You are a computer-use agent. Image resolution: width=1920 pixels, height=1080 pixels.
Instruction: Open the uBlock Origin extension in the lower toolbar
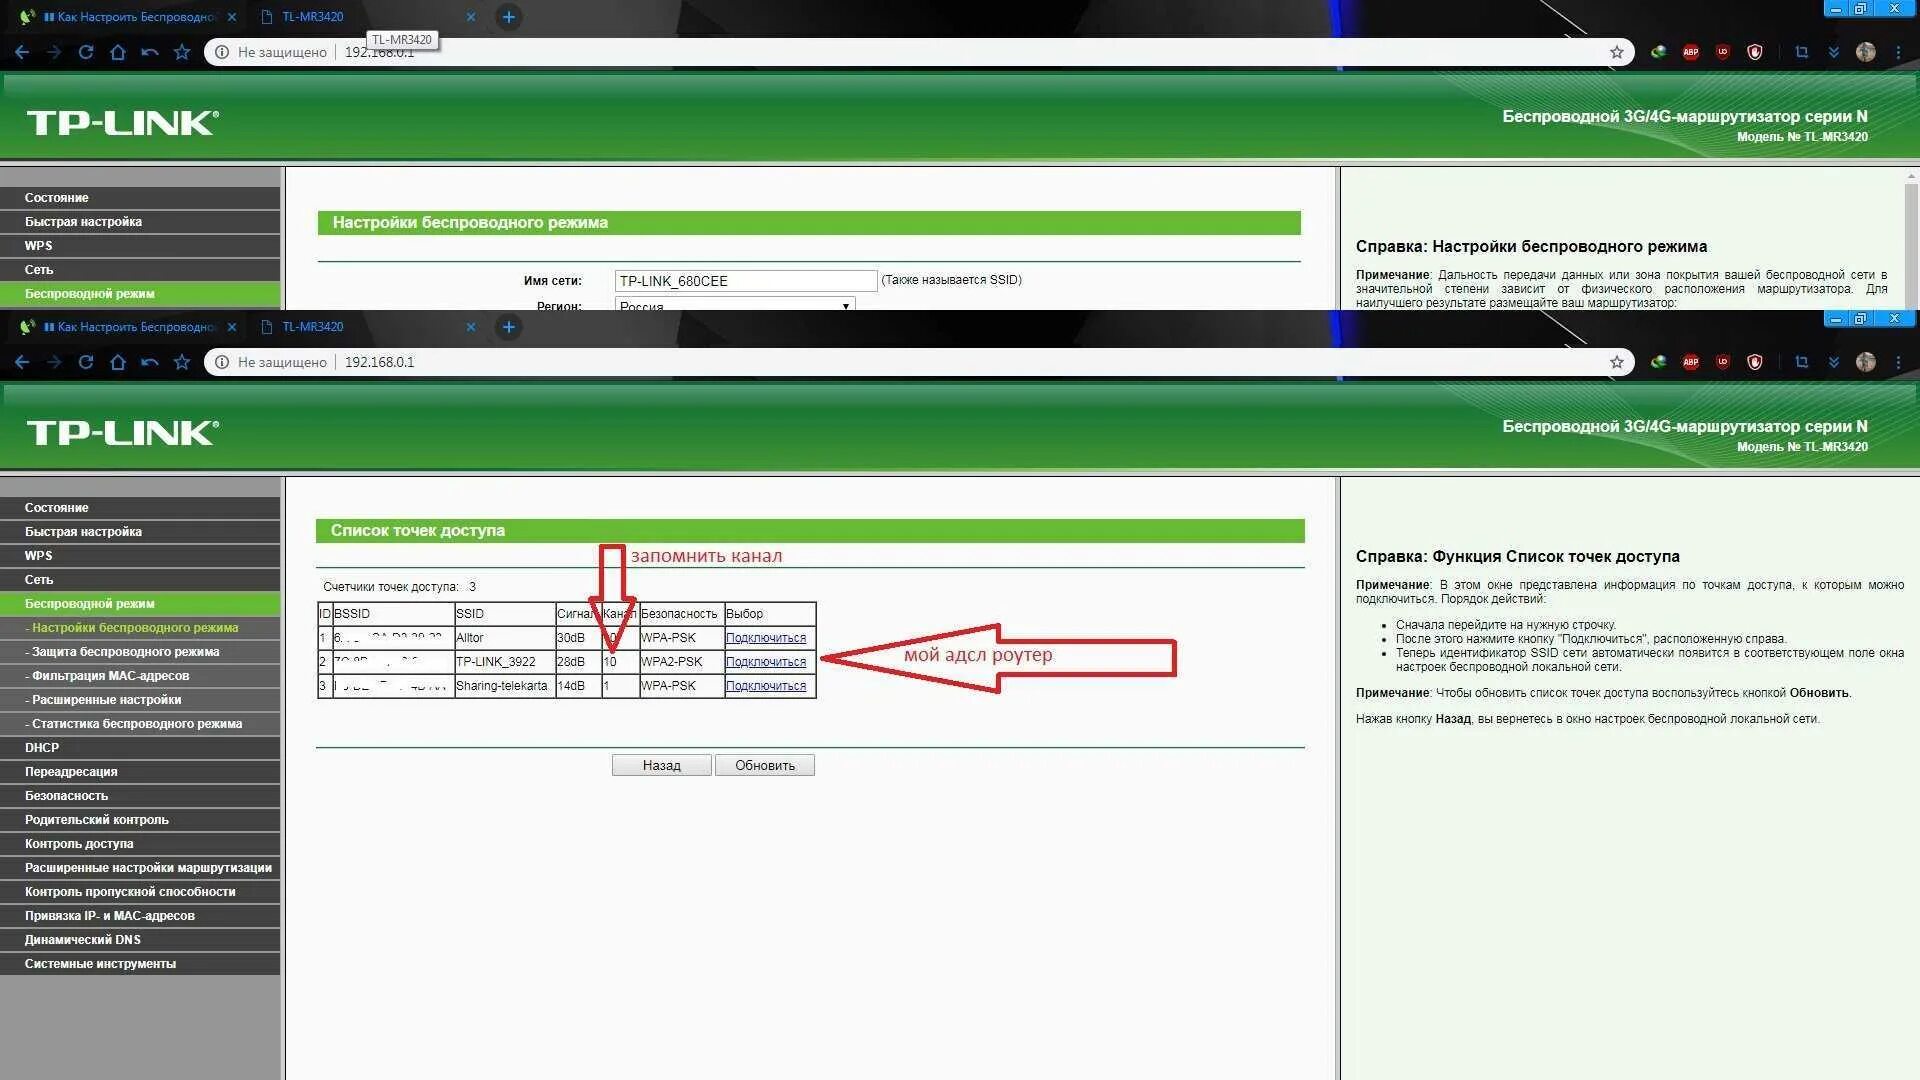tap(1722, 362)
